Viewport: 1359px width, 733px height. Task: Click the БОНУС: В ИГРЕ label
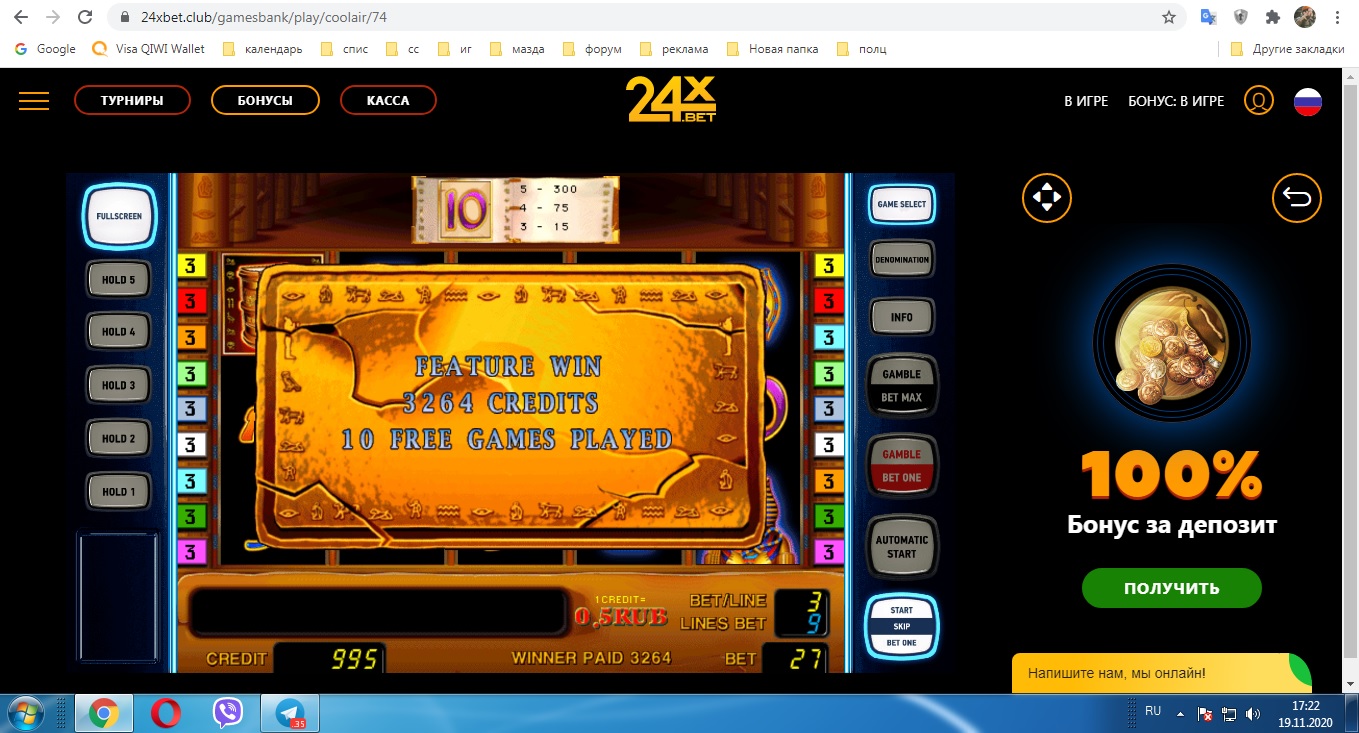(1176, 101)
